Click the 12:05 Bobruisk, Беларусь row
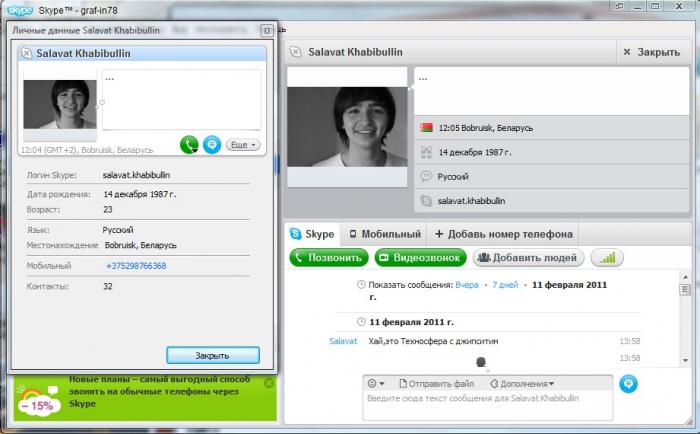Screen dimensions: 700x434 pos(552,128)
